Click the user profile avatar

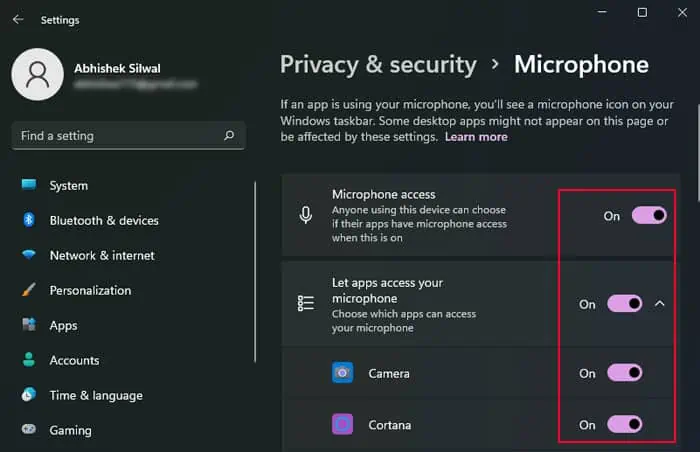coord(37,77)
